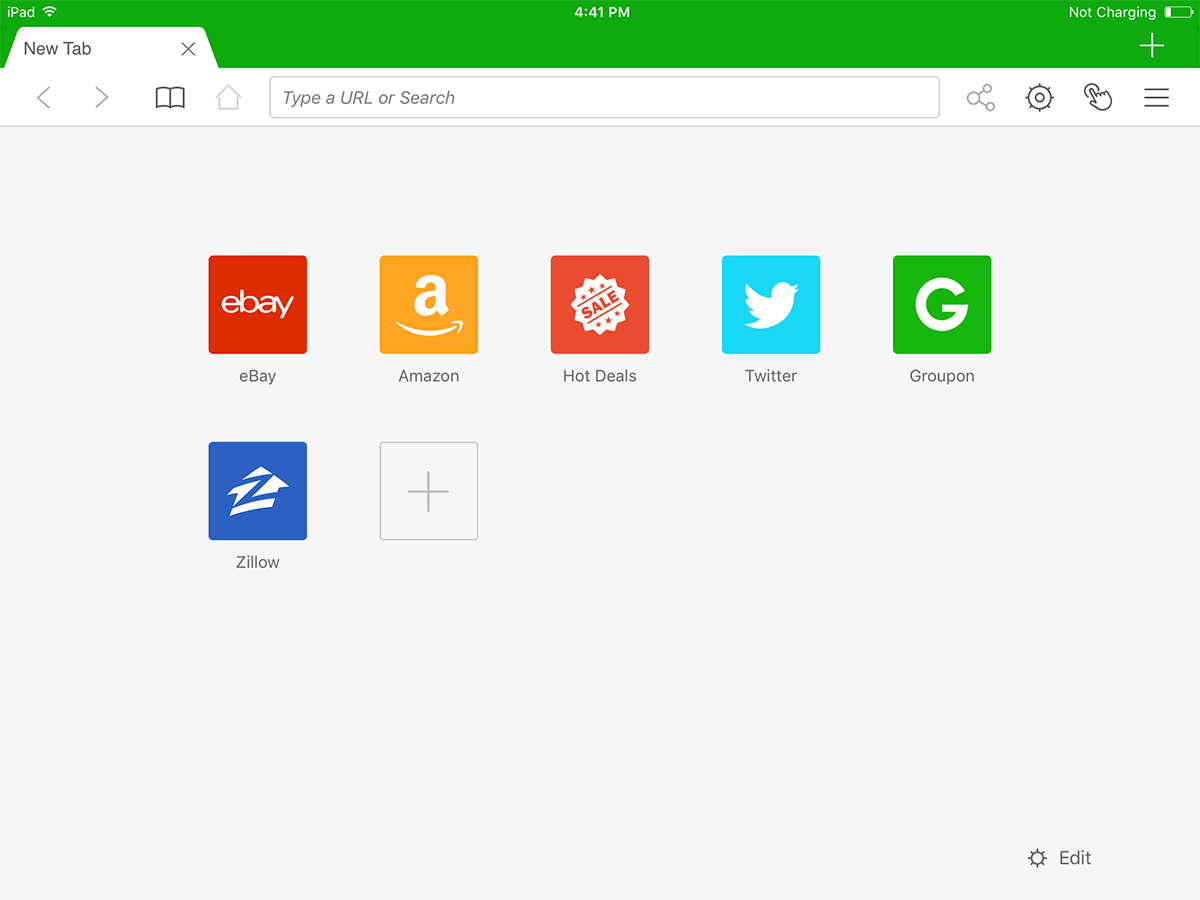
Task: Open a new tab with plus icon
Action: 1152,46
